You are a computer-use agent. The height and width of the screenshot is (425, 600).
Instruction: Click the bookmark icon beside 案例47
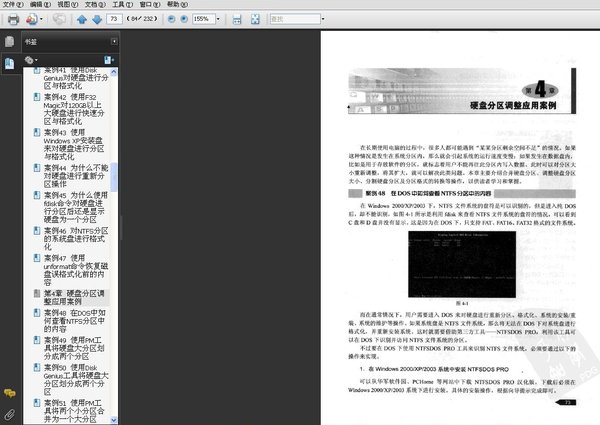pyautogui.click(x=37, y=258)
